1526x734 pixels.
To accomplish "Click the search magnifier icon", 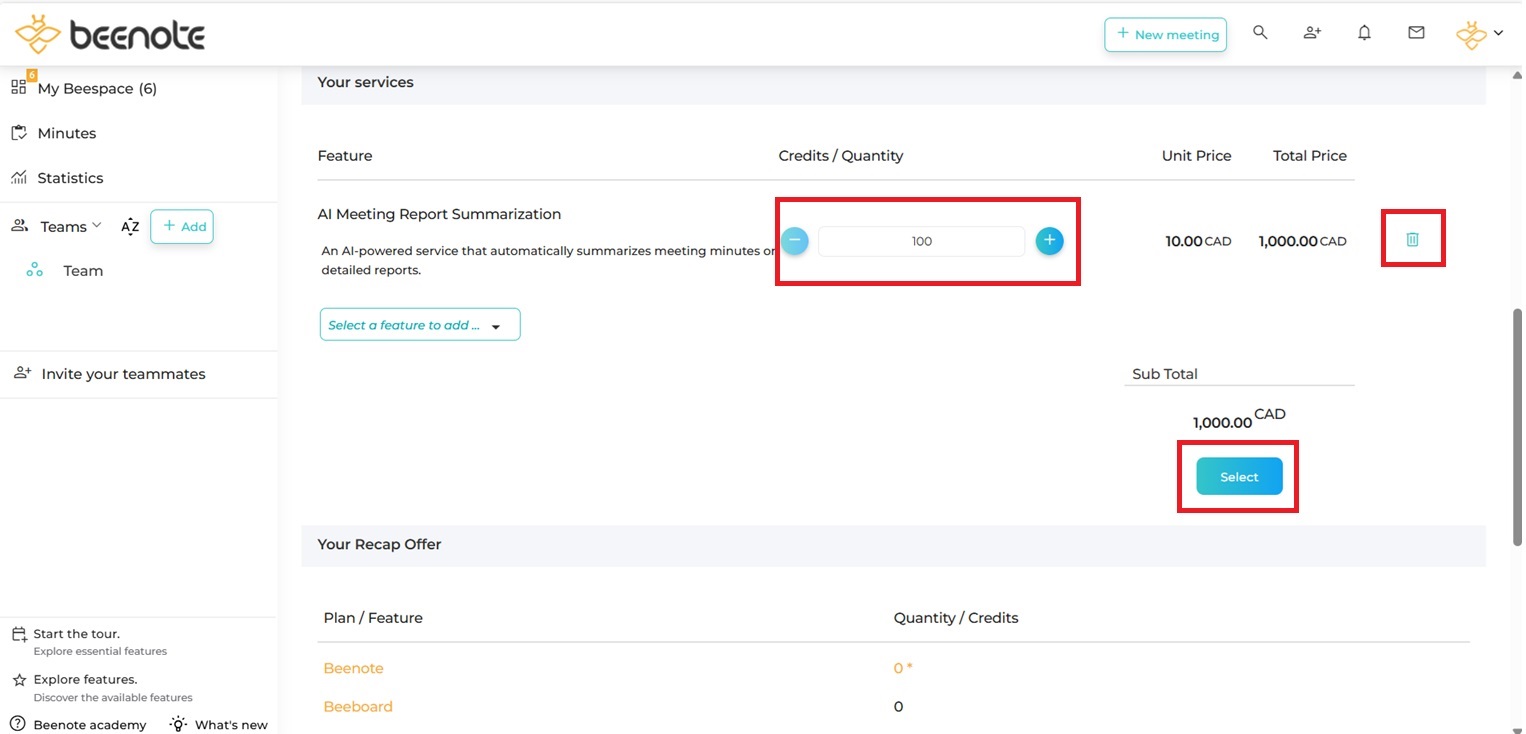I will point(1260,33).
